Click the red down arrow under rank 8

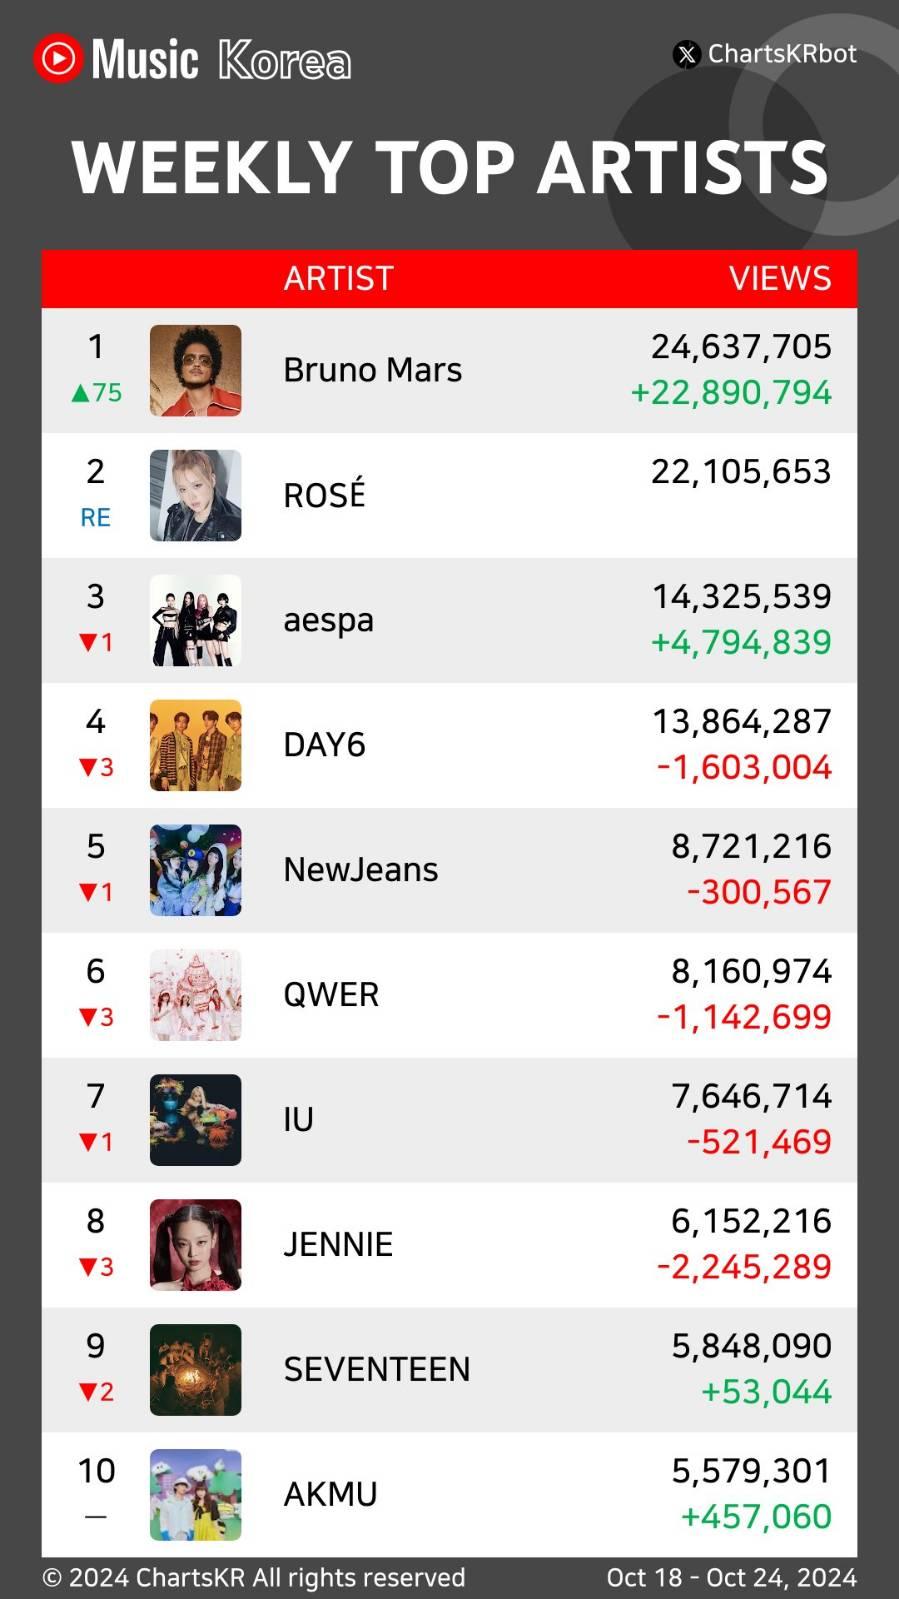pos(88,1267)
